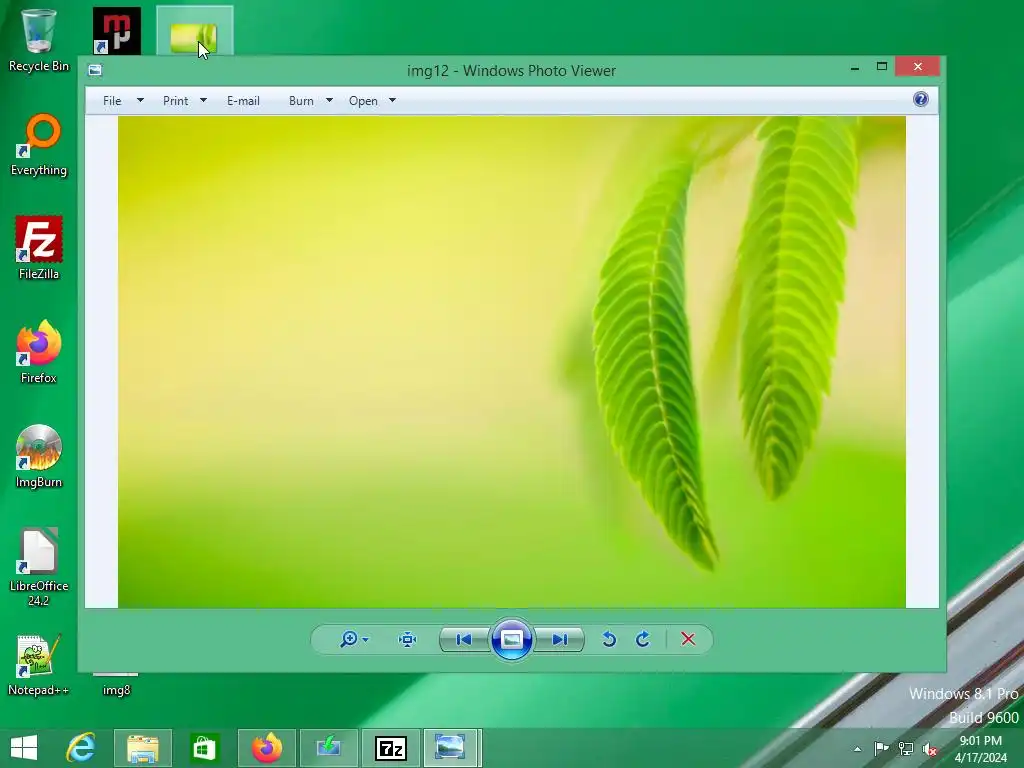Select the Recycle Bin desktop icon

tap(39, 40)
